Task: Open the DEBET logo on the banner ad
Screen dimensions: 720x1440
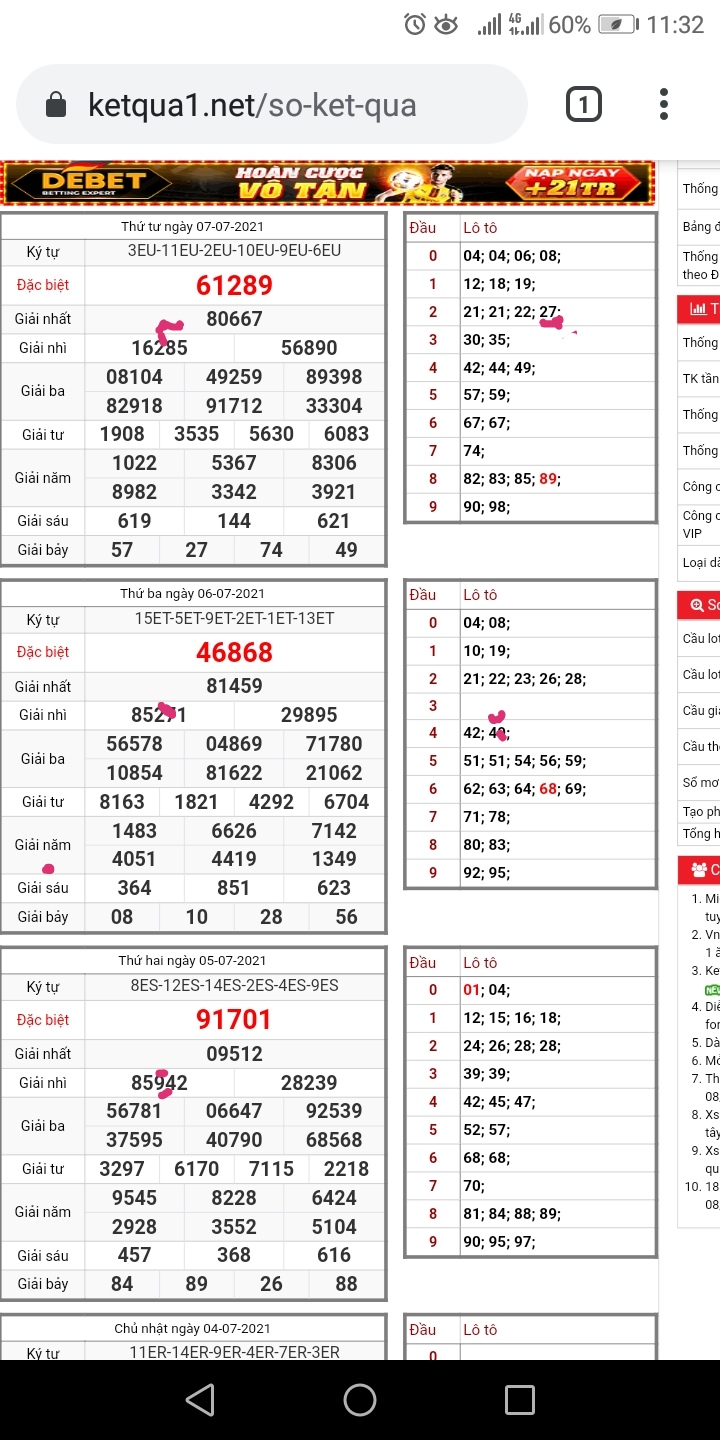Action: pos(93,184)
